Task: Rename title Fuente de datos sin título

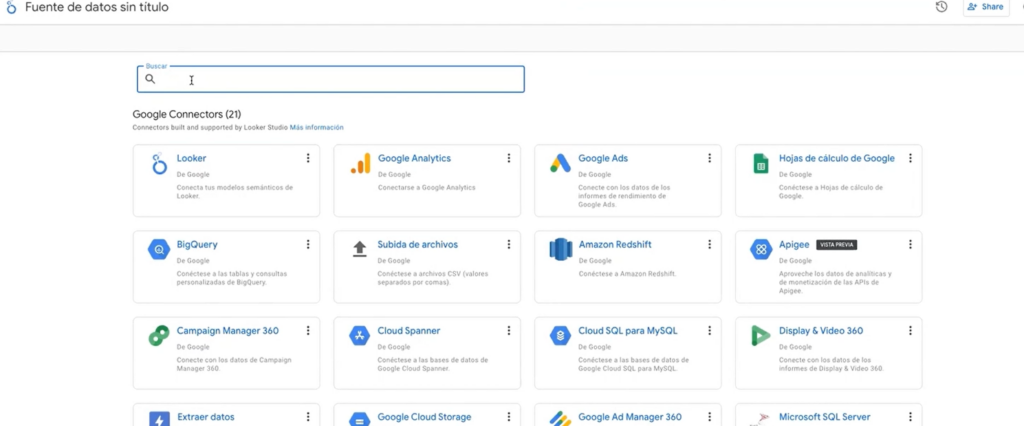Action: (x=97, y=8)
